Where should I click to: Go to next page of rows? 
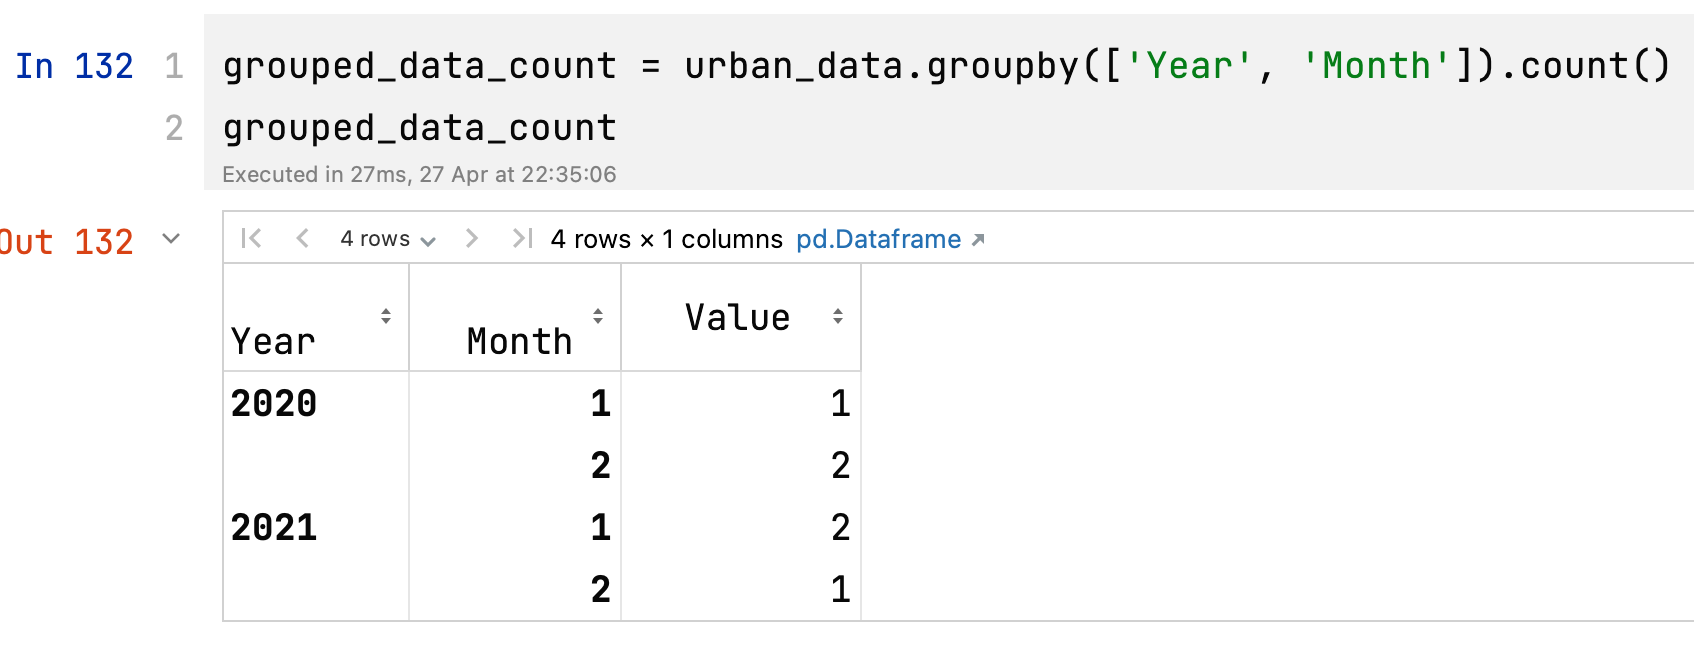(472, 238)
